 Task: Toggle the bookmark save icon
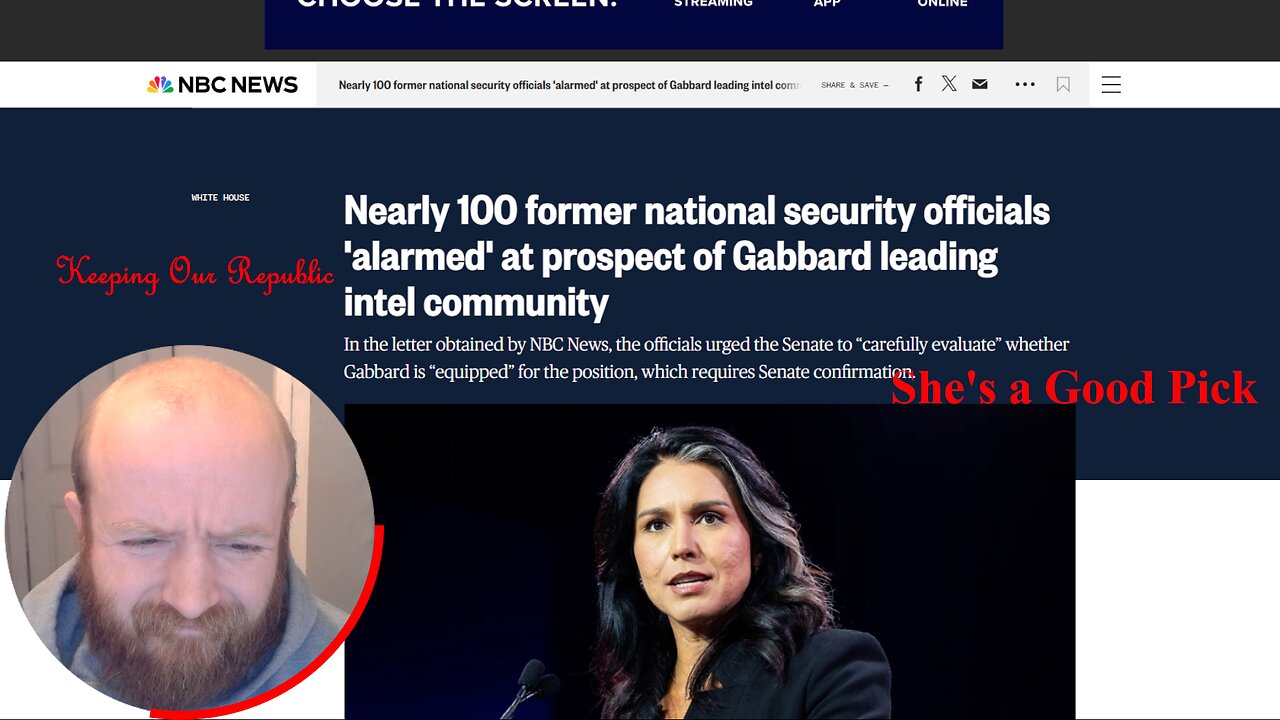(1063, 85)
